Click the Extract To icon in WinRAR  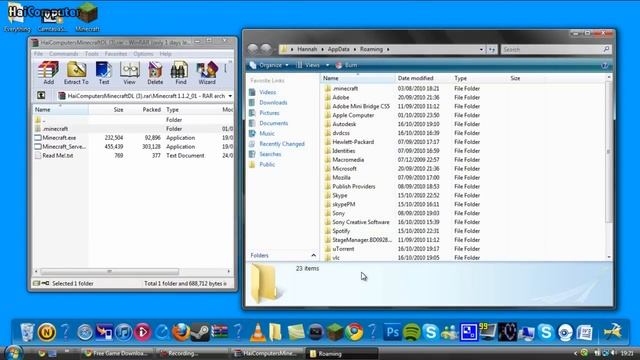tap(76, 73)
